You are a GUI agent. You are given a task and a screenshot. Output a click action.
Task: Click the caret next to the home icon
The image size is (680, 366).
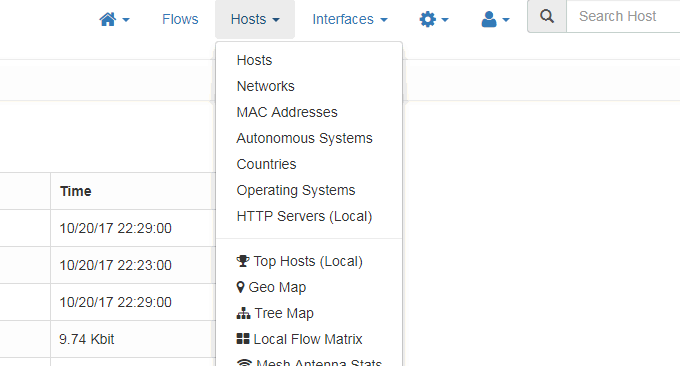click(126, 20)
